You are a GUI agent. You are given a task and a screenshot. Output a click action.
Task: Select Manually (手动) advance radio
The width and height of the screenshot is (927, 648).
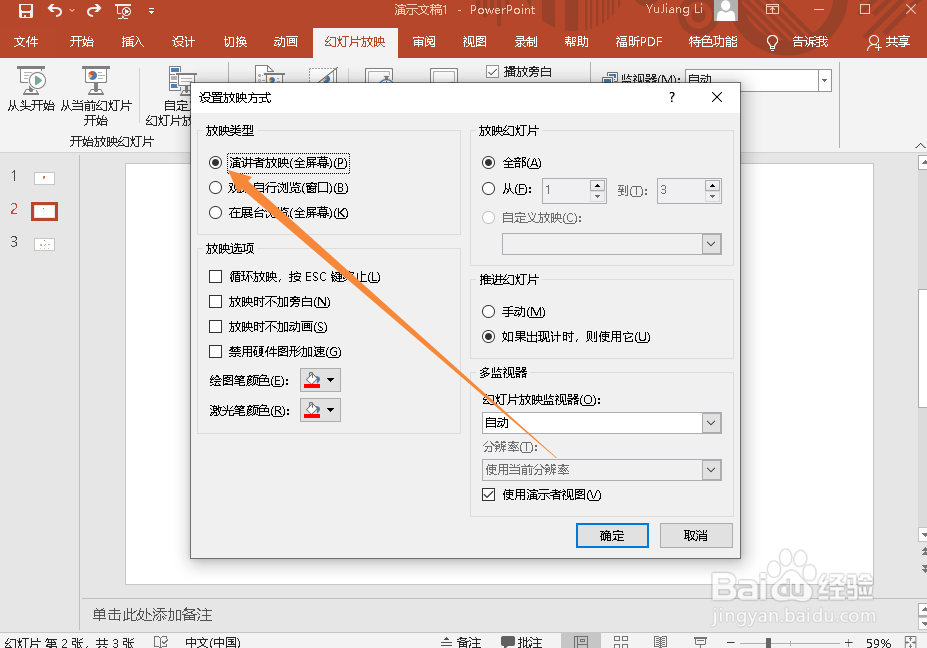pos(488,312)
